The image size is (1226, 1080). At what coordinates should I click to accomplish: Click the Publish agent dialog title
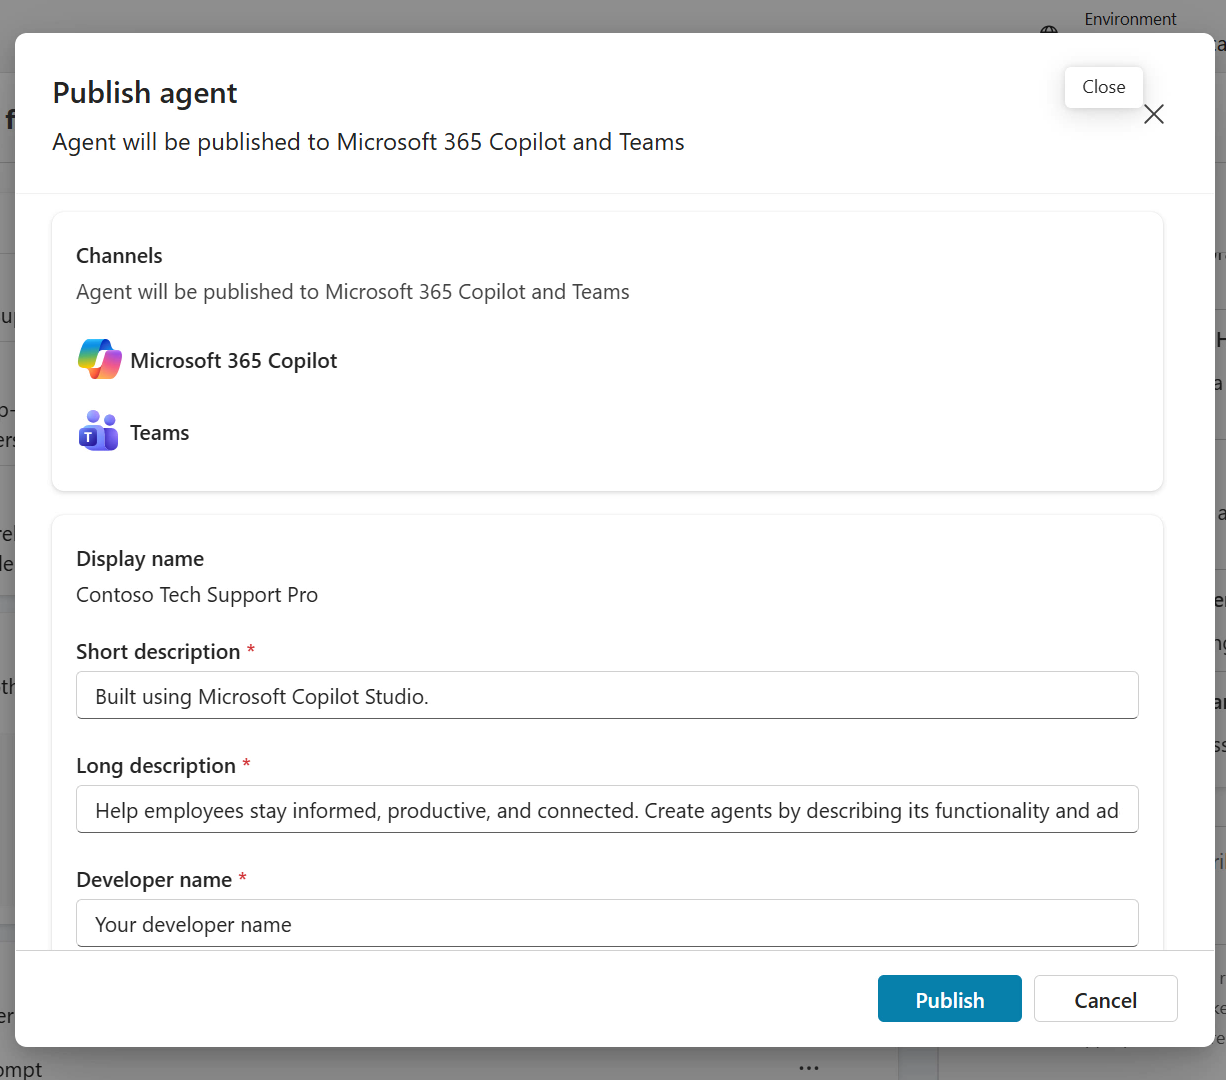pyautogui.click(x=145, y=93)
